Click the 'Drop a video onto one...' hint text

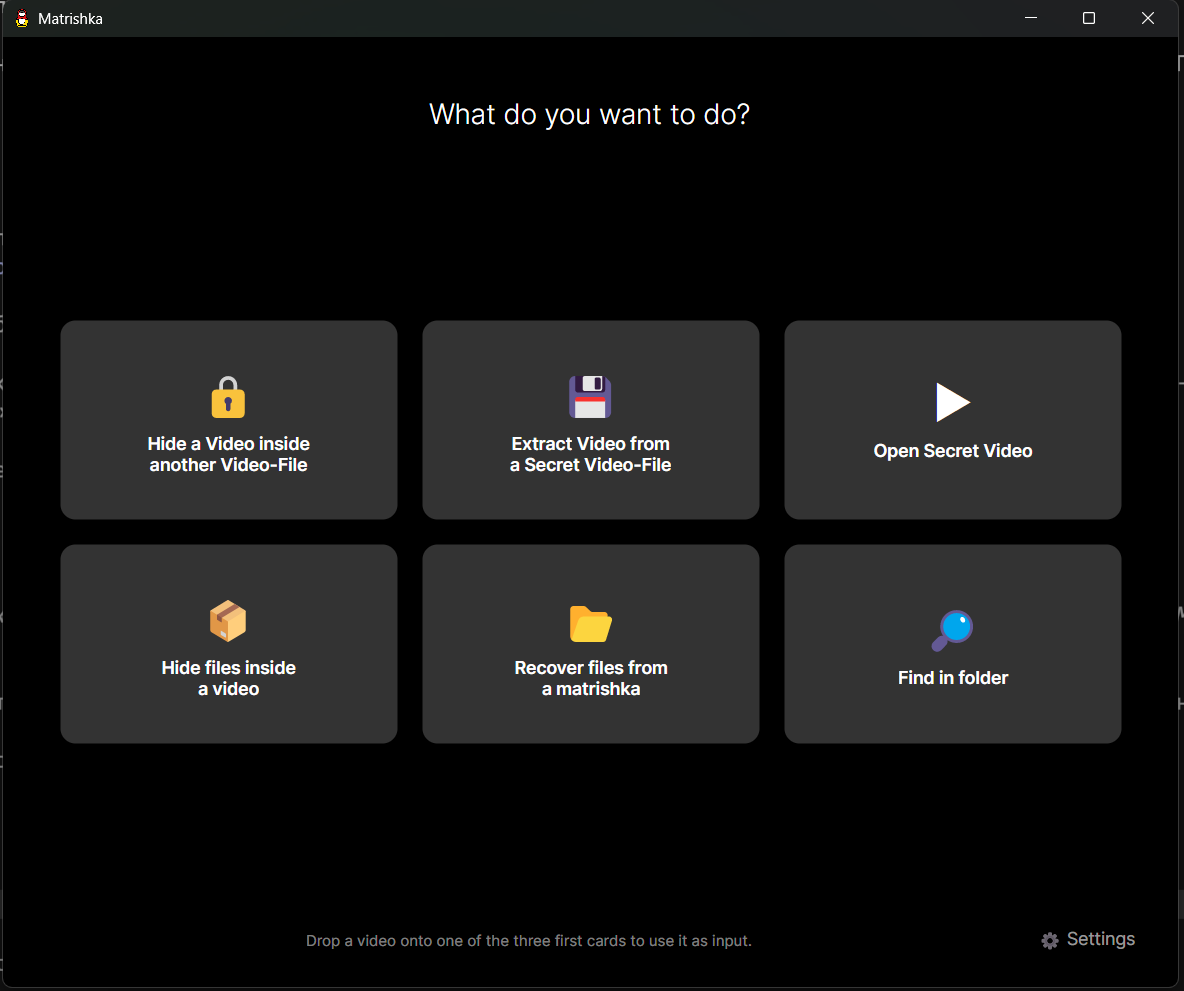529,941
